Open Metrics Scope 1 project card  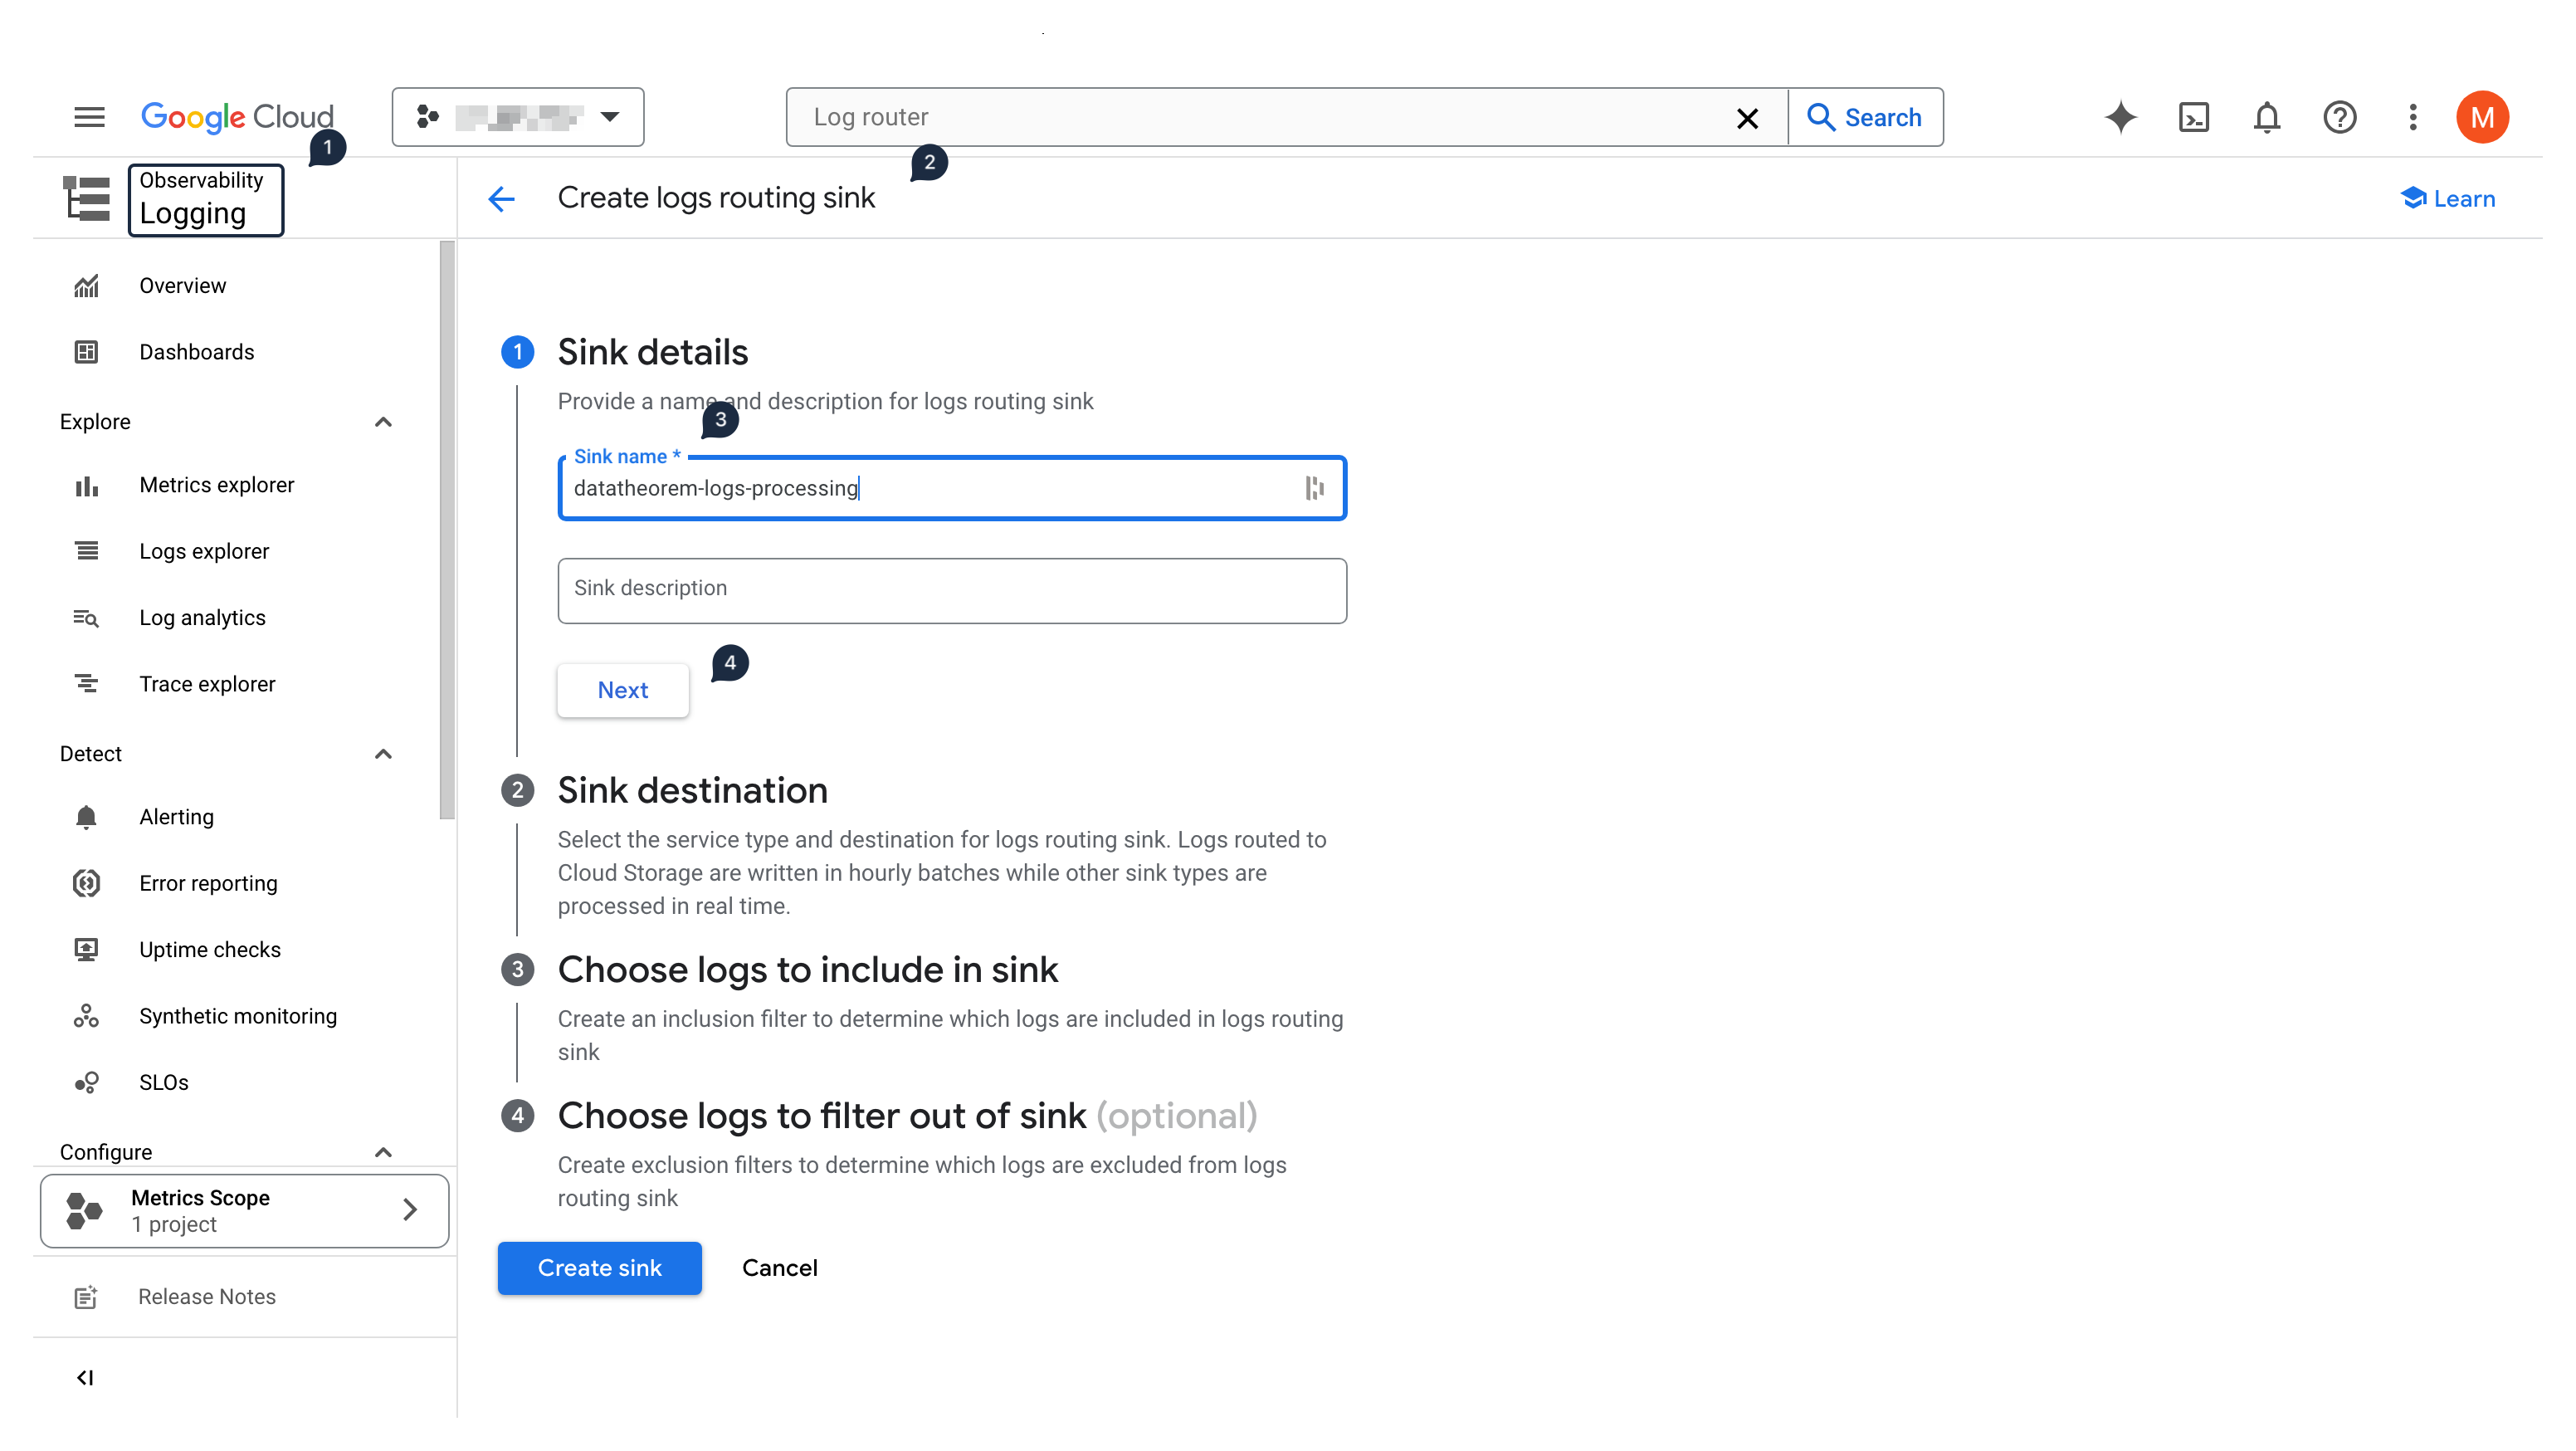point(244,1211)
